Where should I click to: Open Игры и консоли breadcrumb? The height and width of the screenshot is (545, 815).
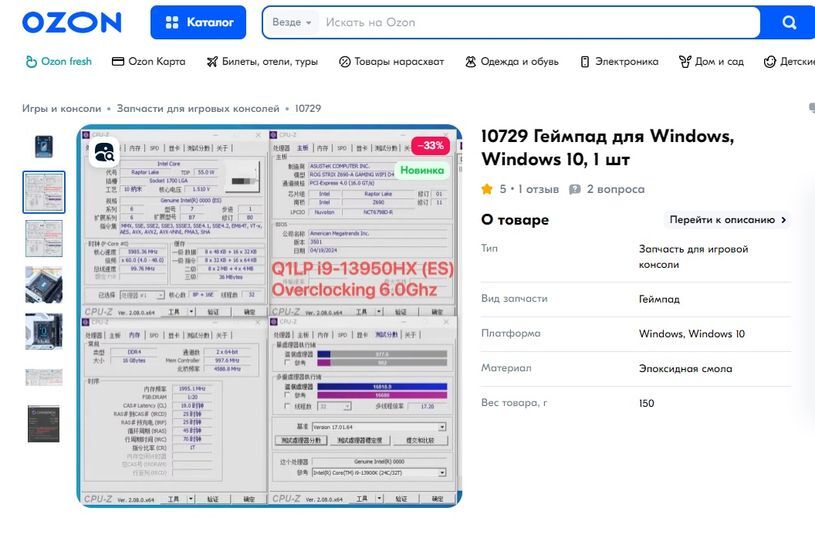[61, 108]
